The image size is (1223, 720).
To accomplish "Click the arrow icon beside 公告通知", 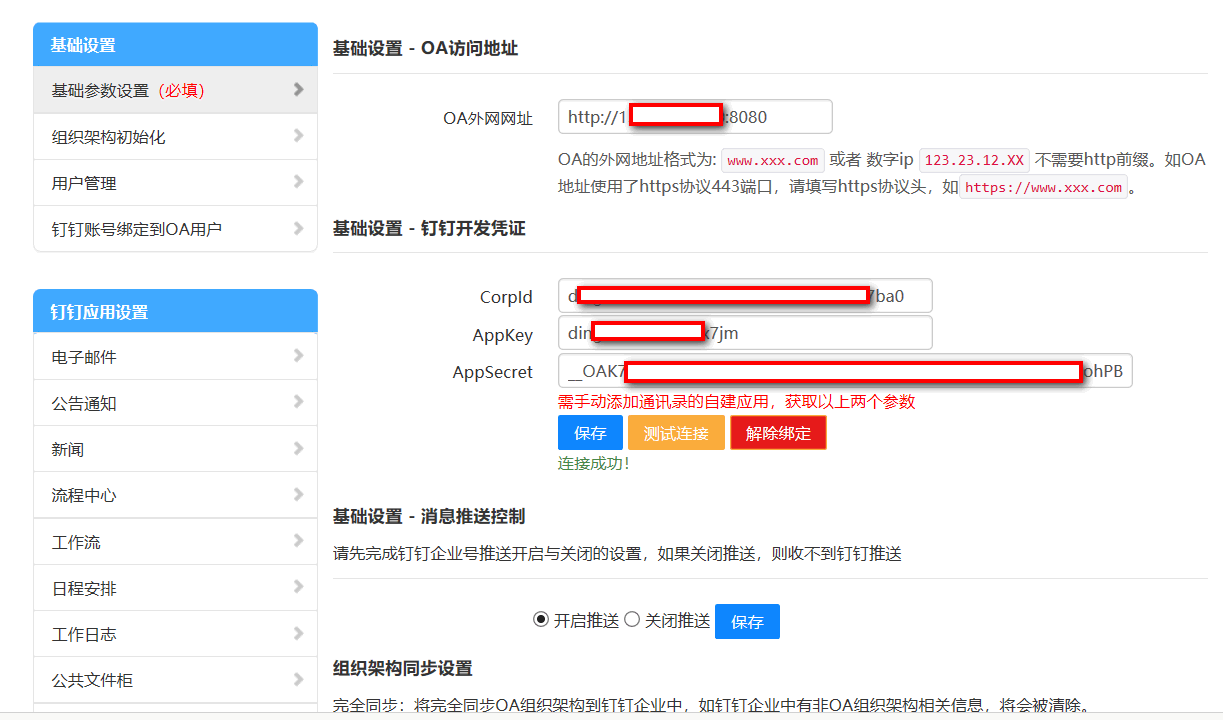I will click(298, 402).
